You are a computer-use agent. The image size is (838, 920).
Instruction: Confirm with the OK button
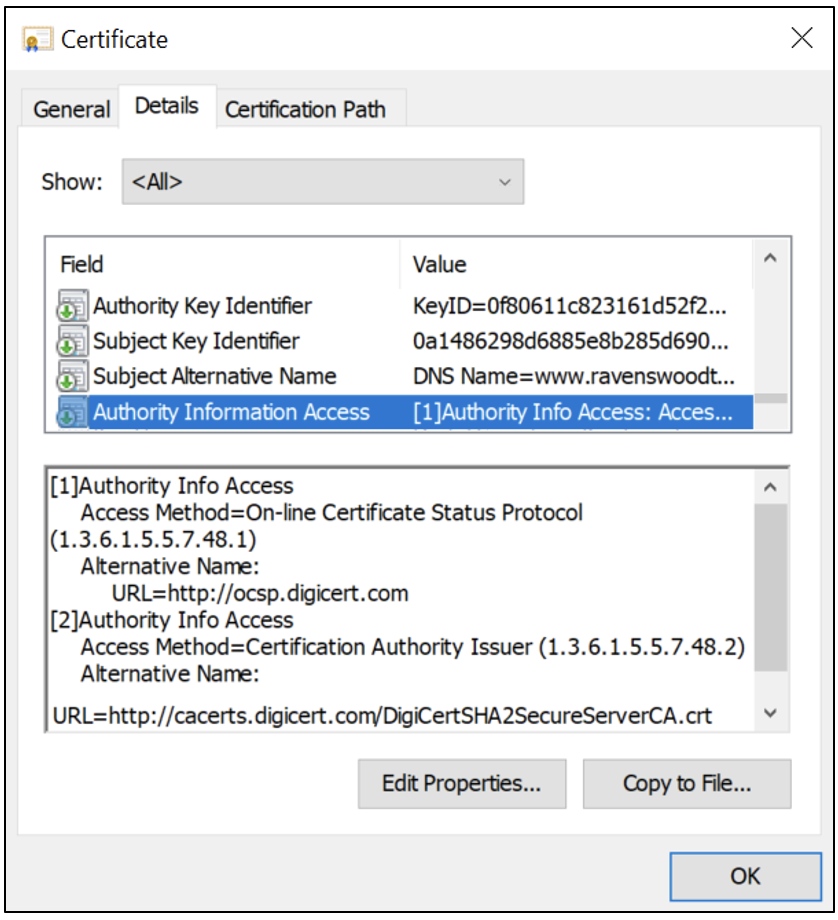(x=745, y=877)
